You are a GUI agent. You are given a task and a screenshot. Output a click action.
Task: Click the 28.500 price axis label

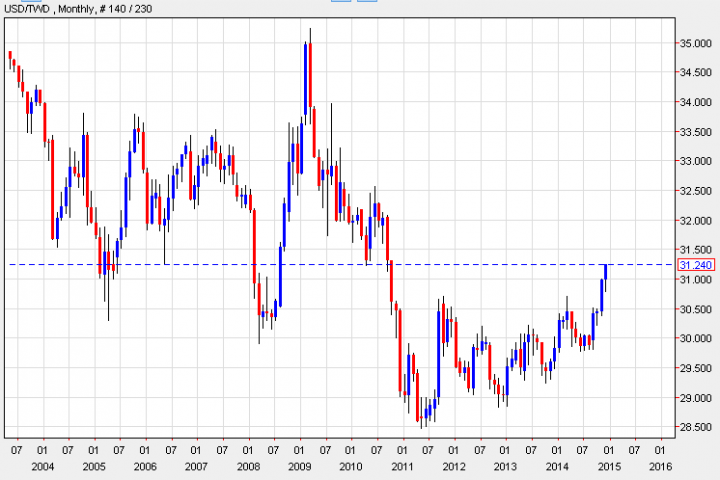[x=695, y=427]
